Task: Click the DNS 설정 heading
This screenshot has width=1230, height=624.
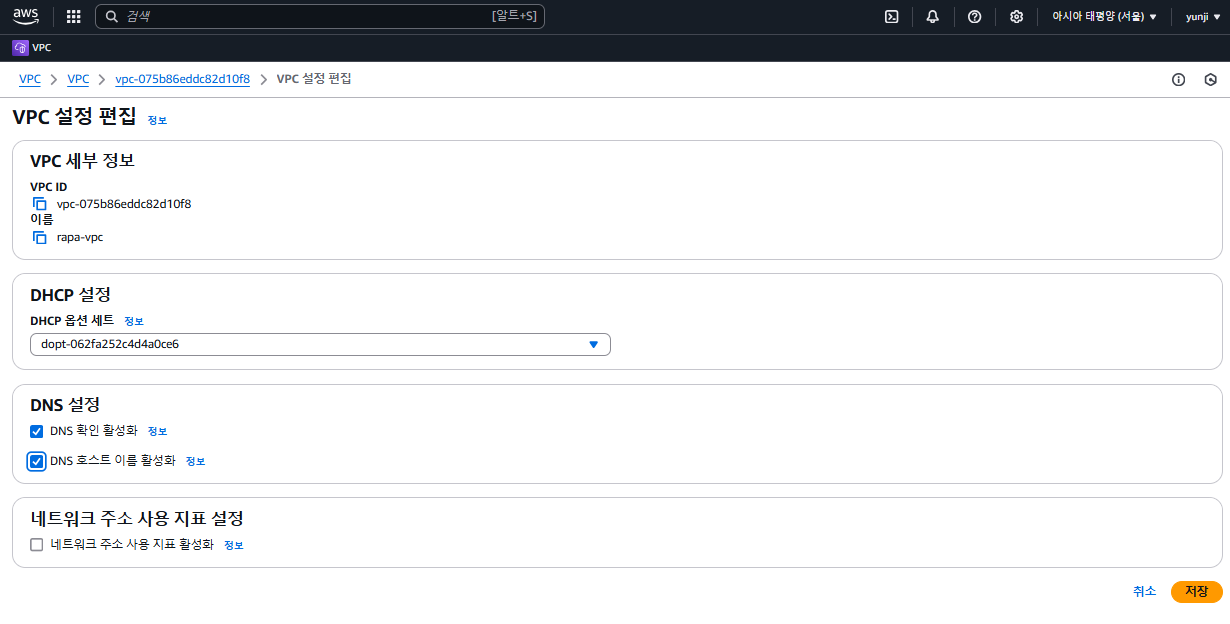Action: pos(65,405)
